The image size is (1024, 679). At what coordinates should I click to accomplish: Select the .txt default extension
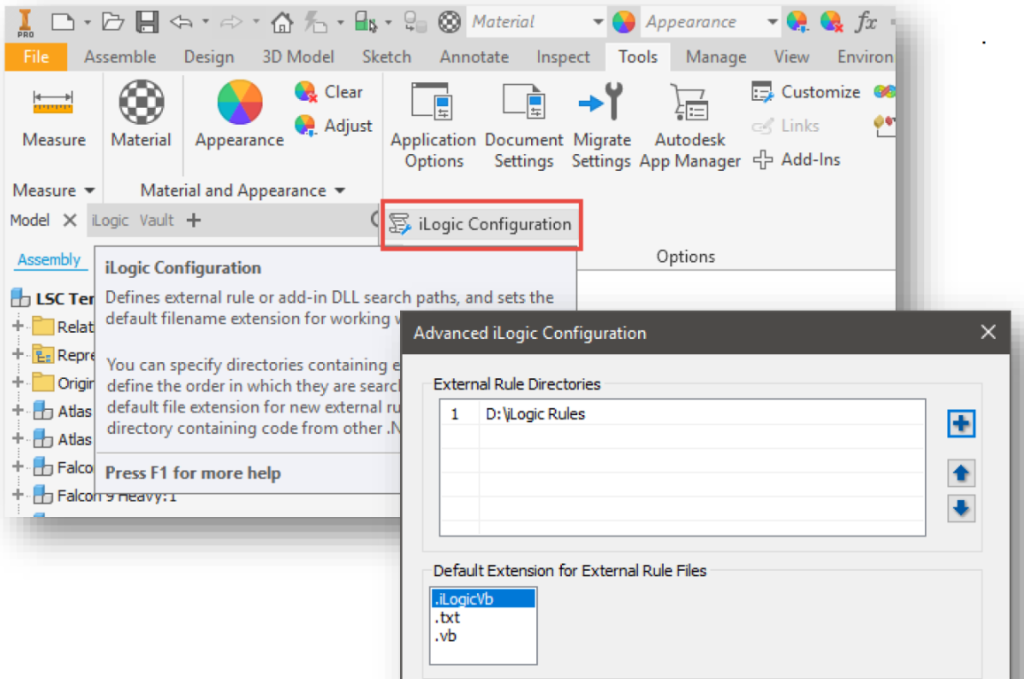point(447,617)
